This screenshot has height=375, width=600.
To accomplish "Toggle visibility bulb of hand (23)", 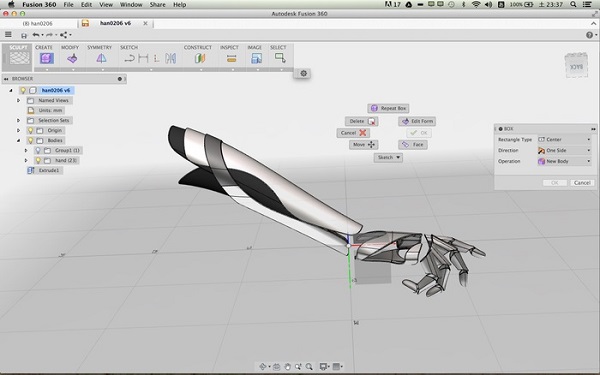I will pos(38,160).
